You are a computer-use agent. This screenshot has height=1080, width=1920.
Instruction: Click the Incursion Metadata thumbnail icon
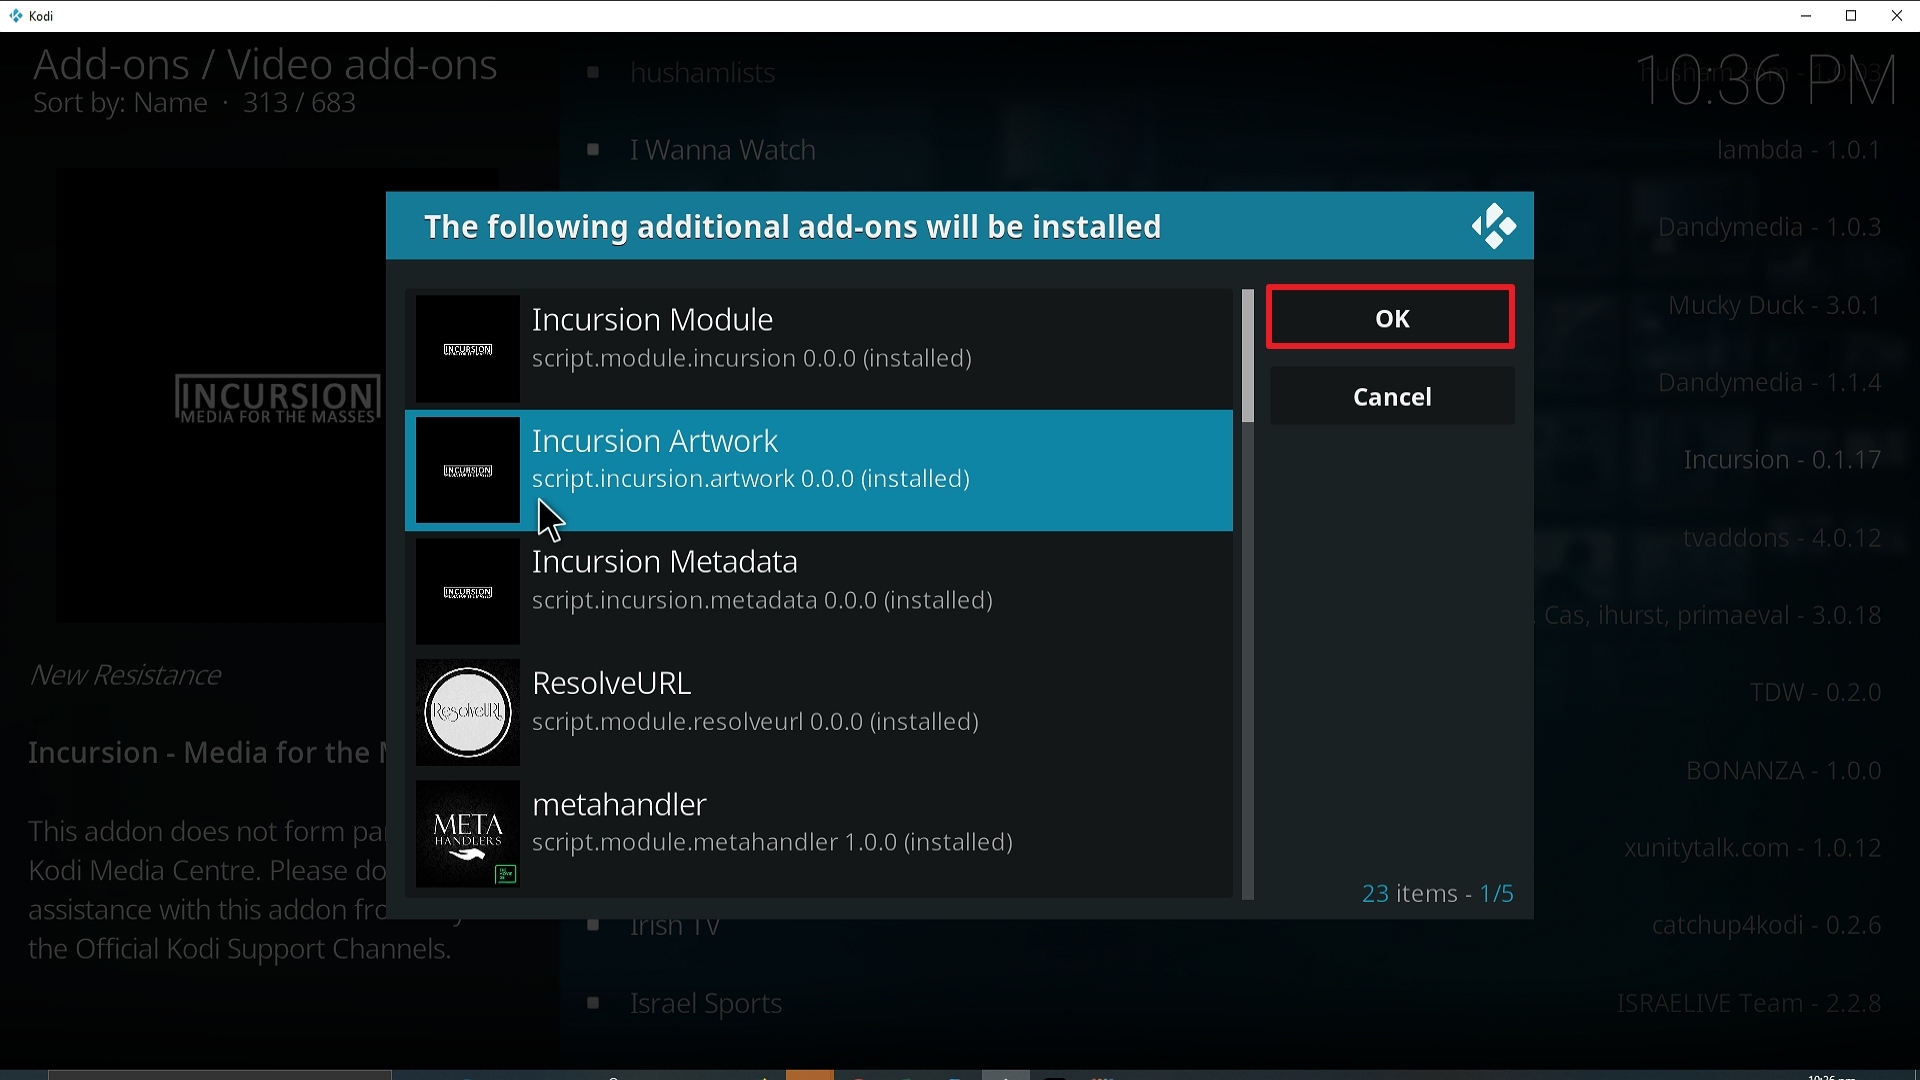pyautogui.click(x=467, y=591)
